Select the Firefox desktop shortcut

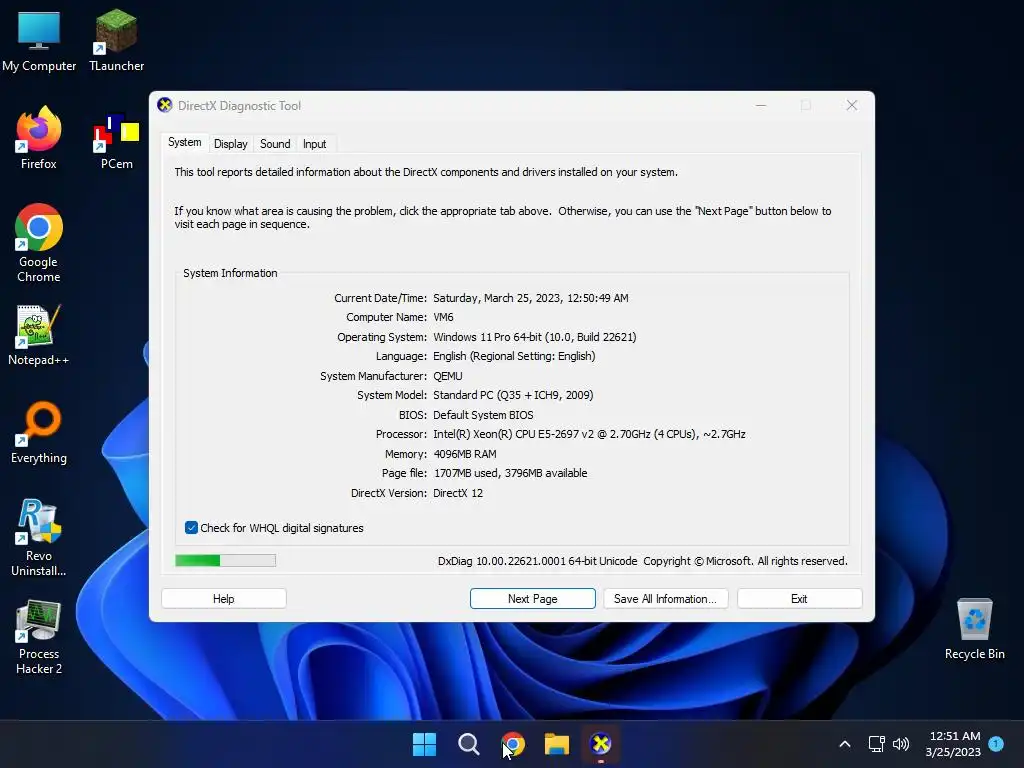coord(39,138)
